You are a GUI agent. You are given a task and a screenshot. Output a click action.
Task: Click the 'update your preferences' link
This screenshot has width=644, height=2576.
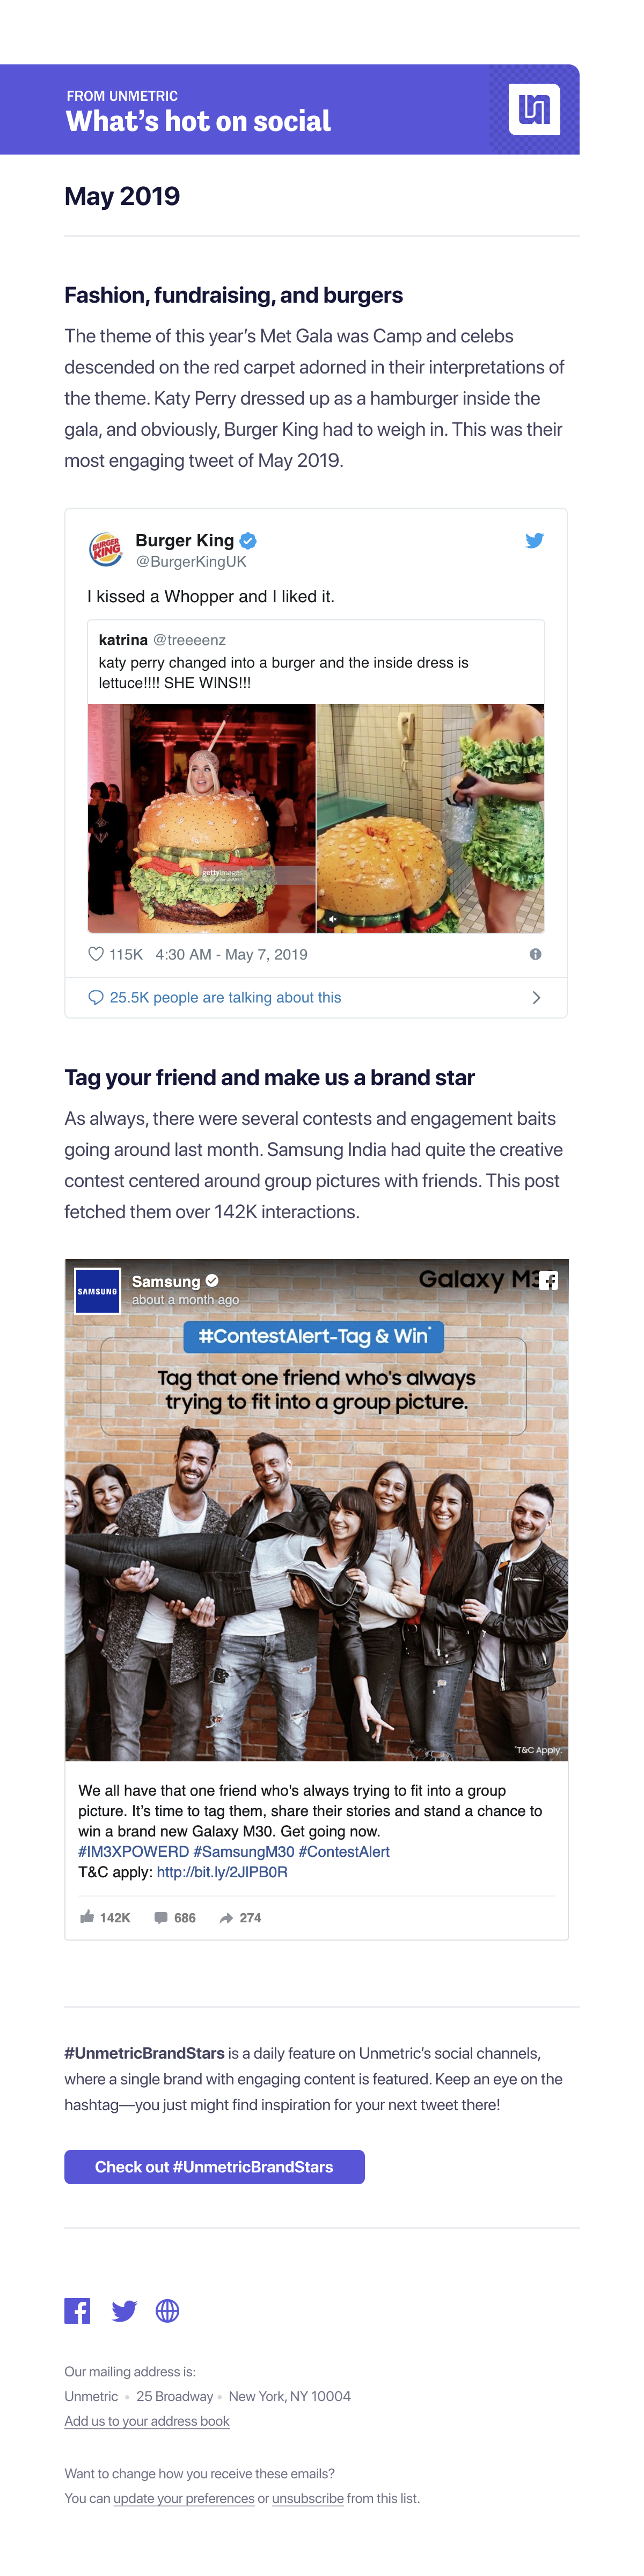click(x=184, y=2498)
